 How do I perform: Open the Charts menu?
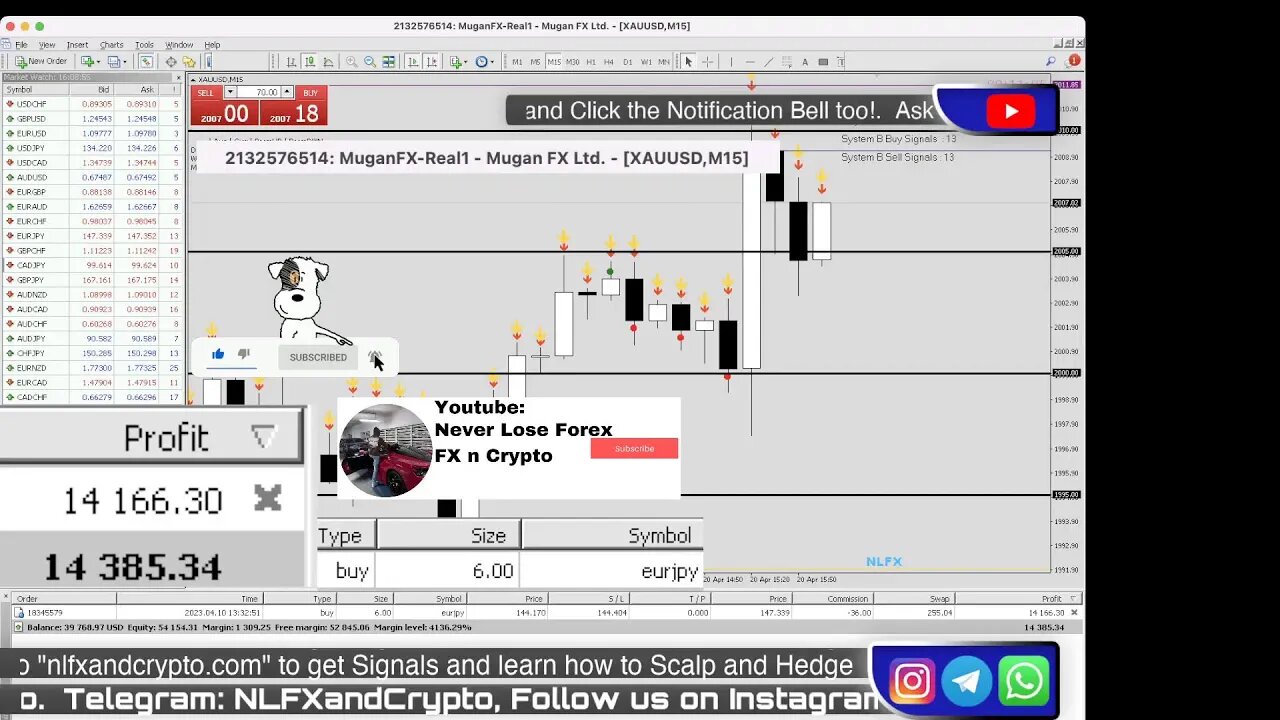click(111, 45)
